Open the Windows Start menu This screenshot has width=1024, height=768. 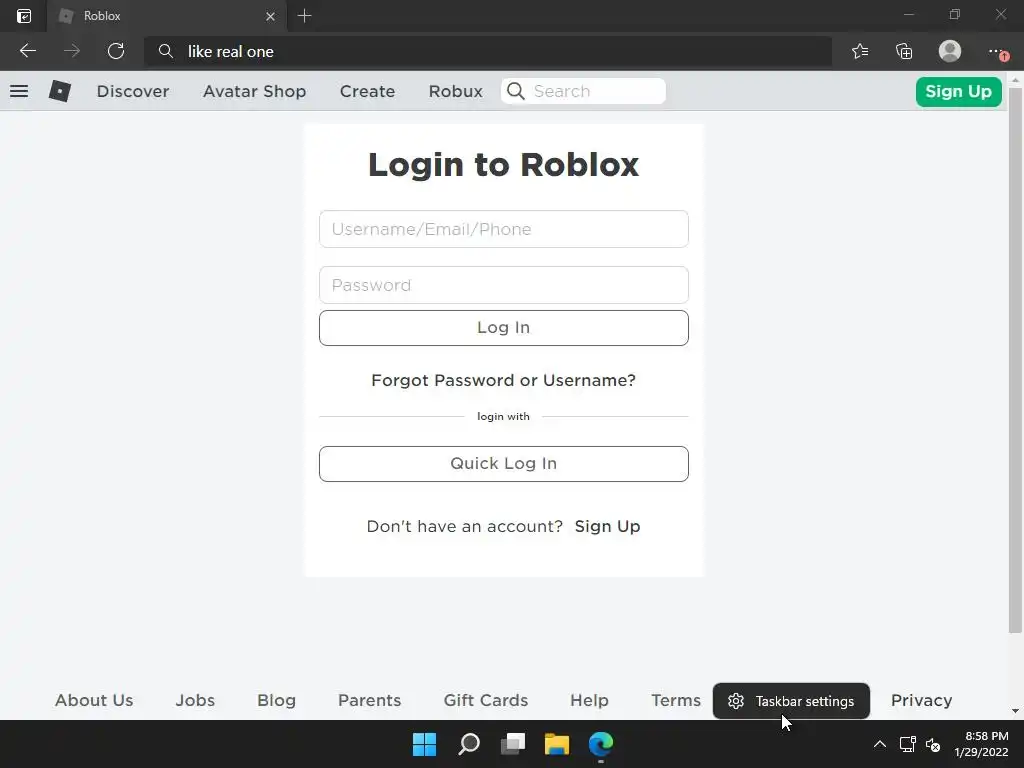(x=424, y=744)
